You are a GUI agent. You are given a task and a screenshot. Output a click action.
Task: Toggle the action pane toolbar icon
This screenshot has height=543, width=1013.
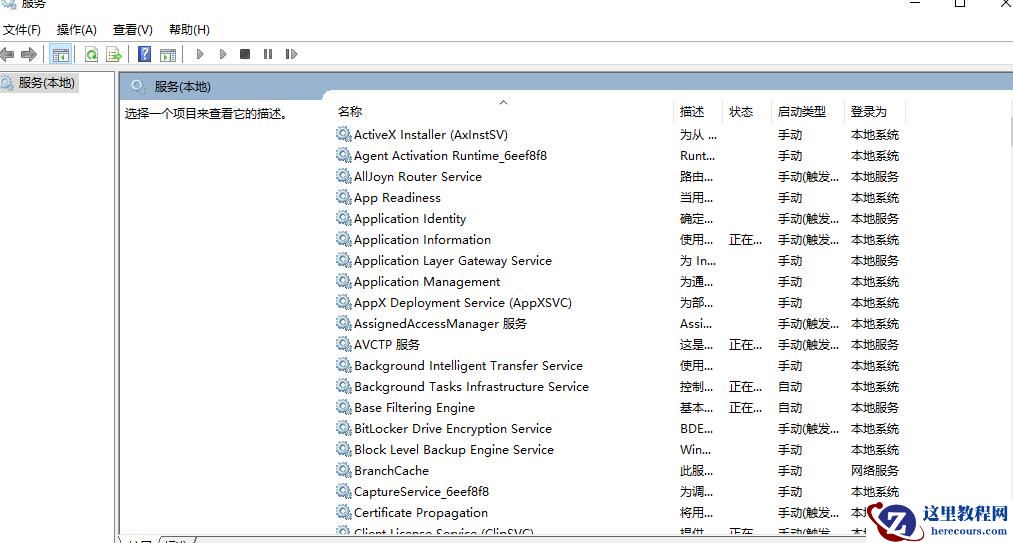(x=168, y=54)
